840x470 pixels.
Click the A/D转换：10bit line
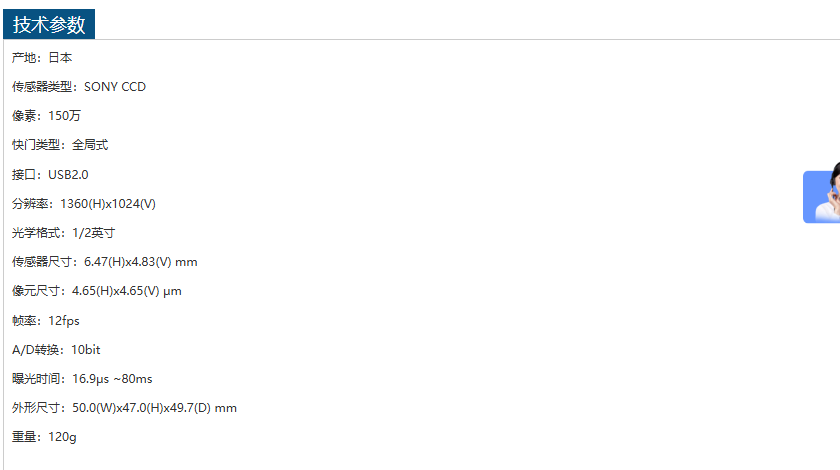pos(56,350)
